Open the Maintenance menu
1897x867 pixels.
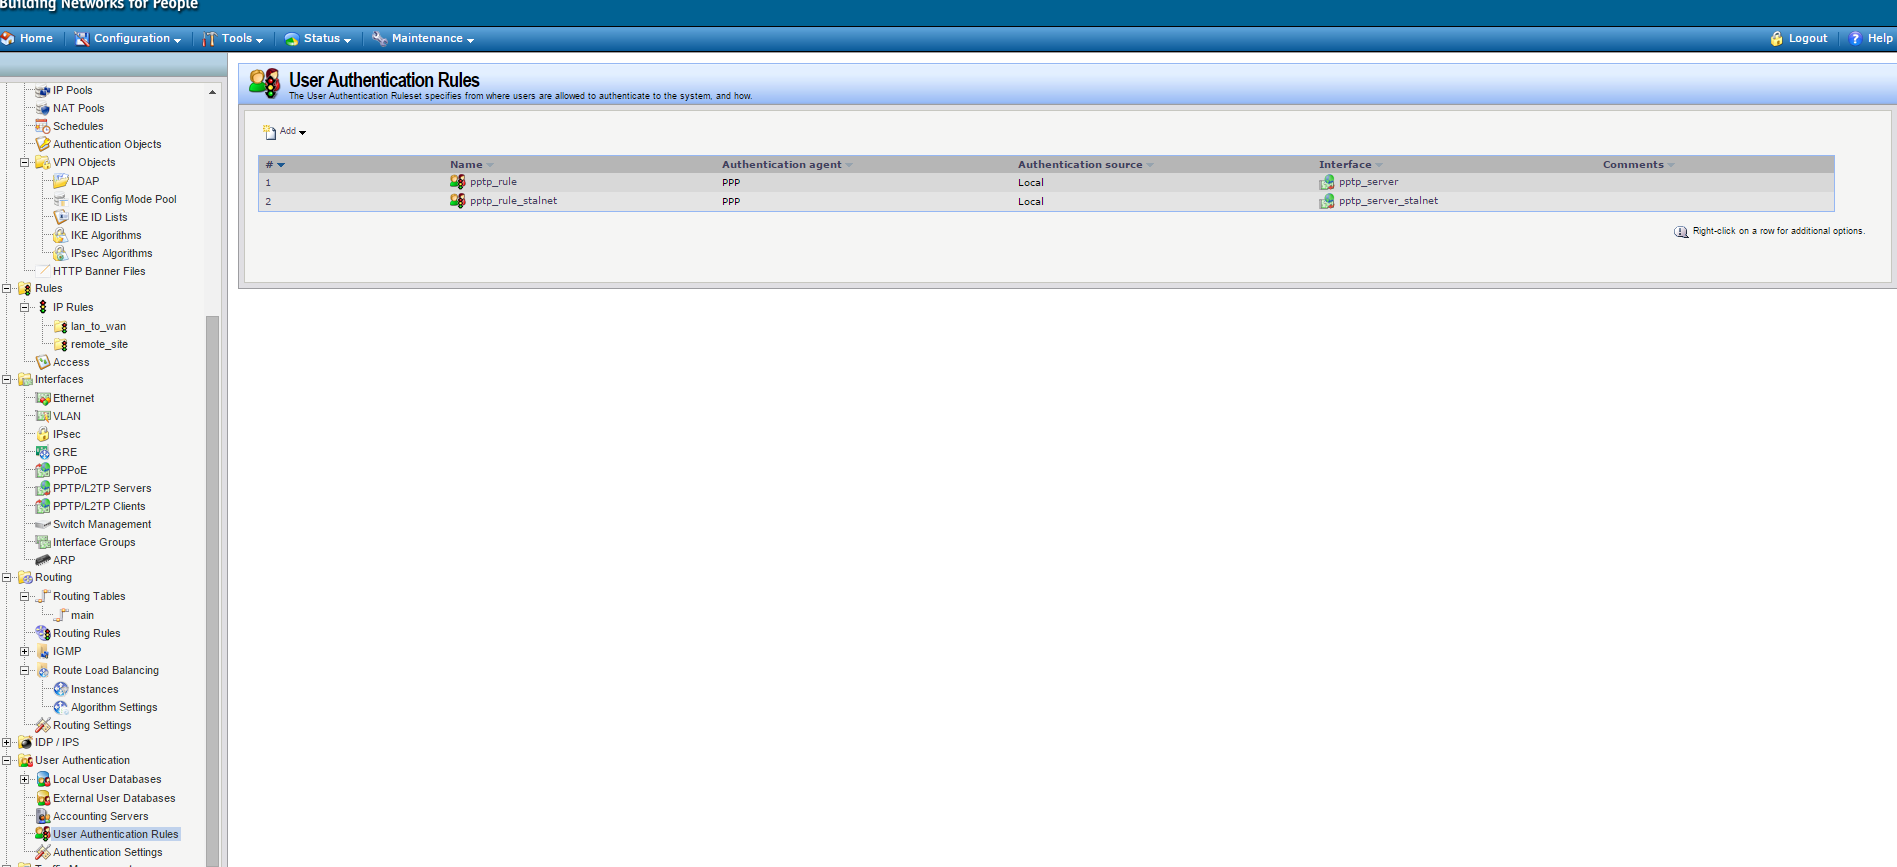point(423,38)
